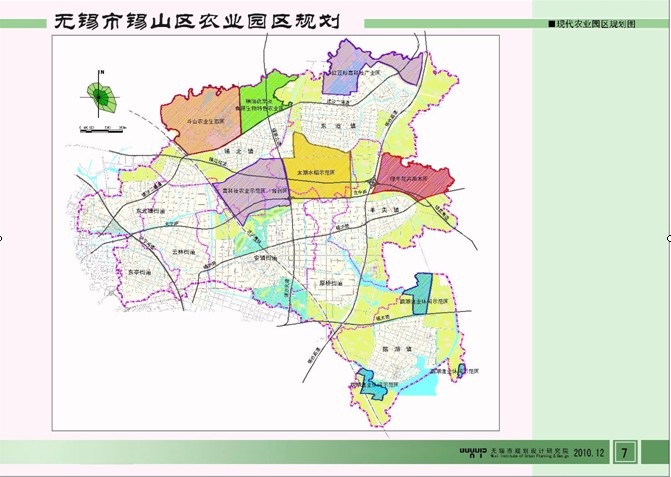
Task: Click the map scale bar
Action: click(100, 128)
